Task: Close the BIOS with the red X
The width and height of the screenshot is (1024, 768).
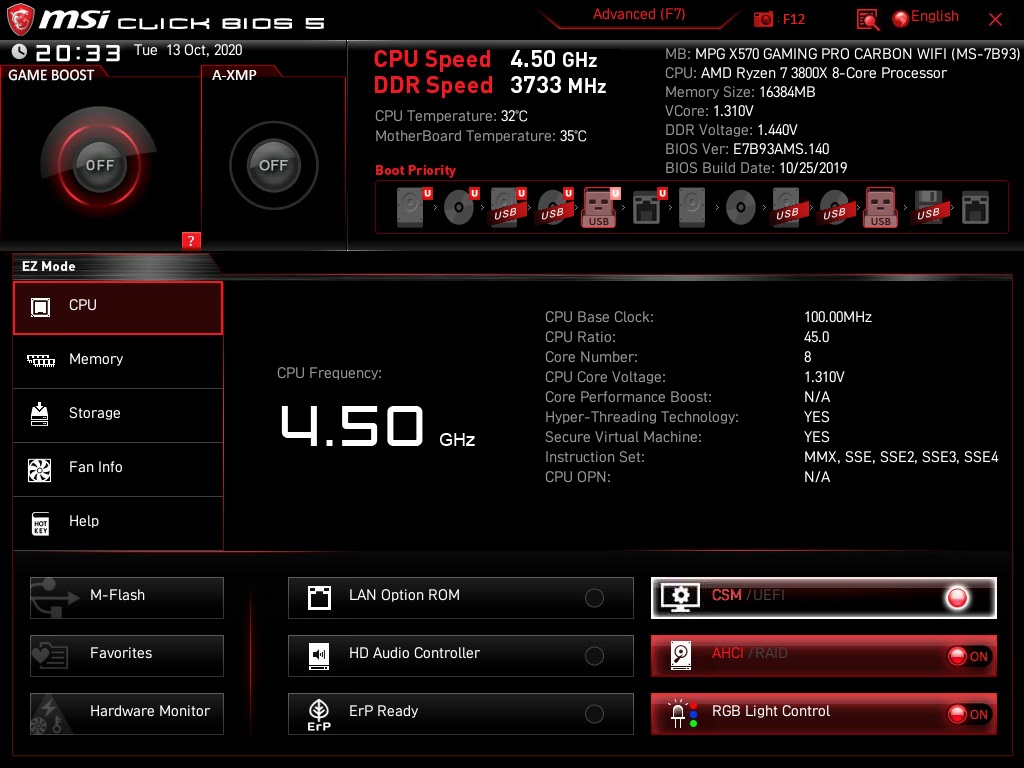Action: (x=995, y=20)
